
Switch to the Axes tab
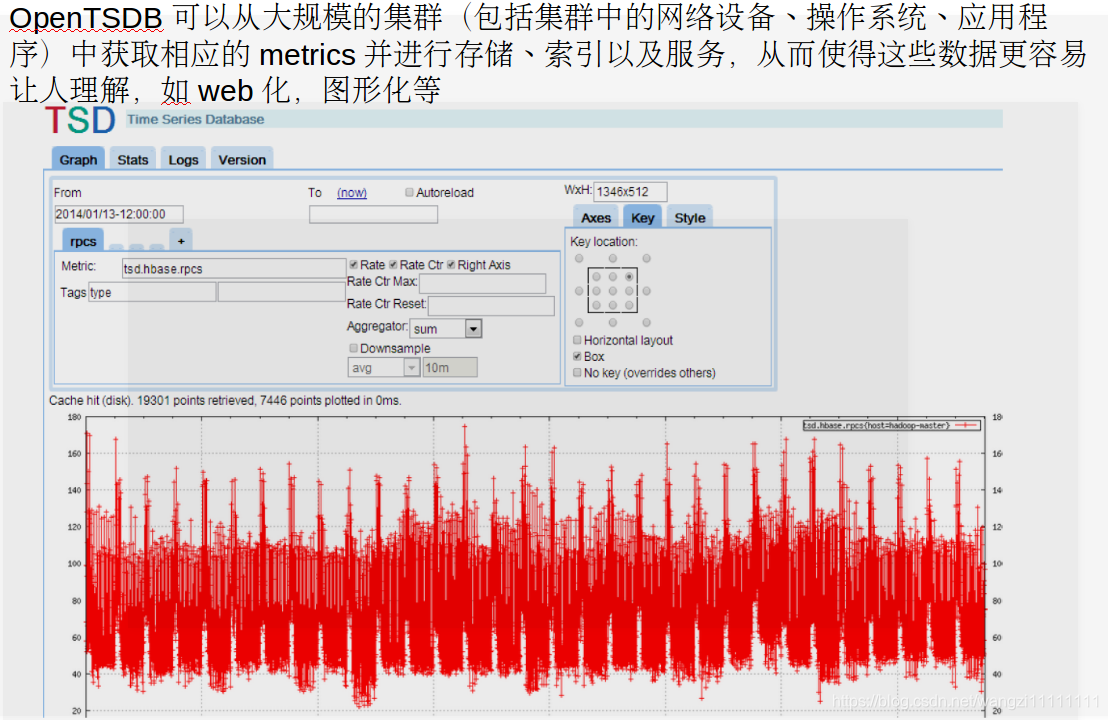click(x=596, y=218)
